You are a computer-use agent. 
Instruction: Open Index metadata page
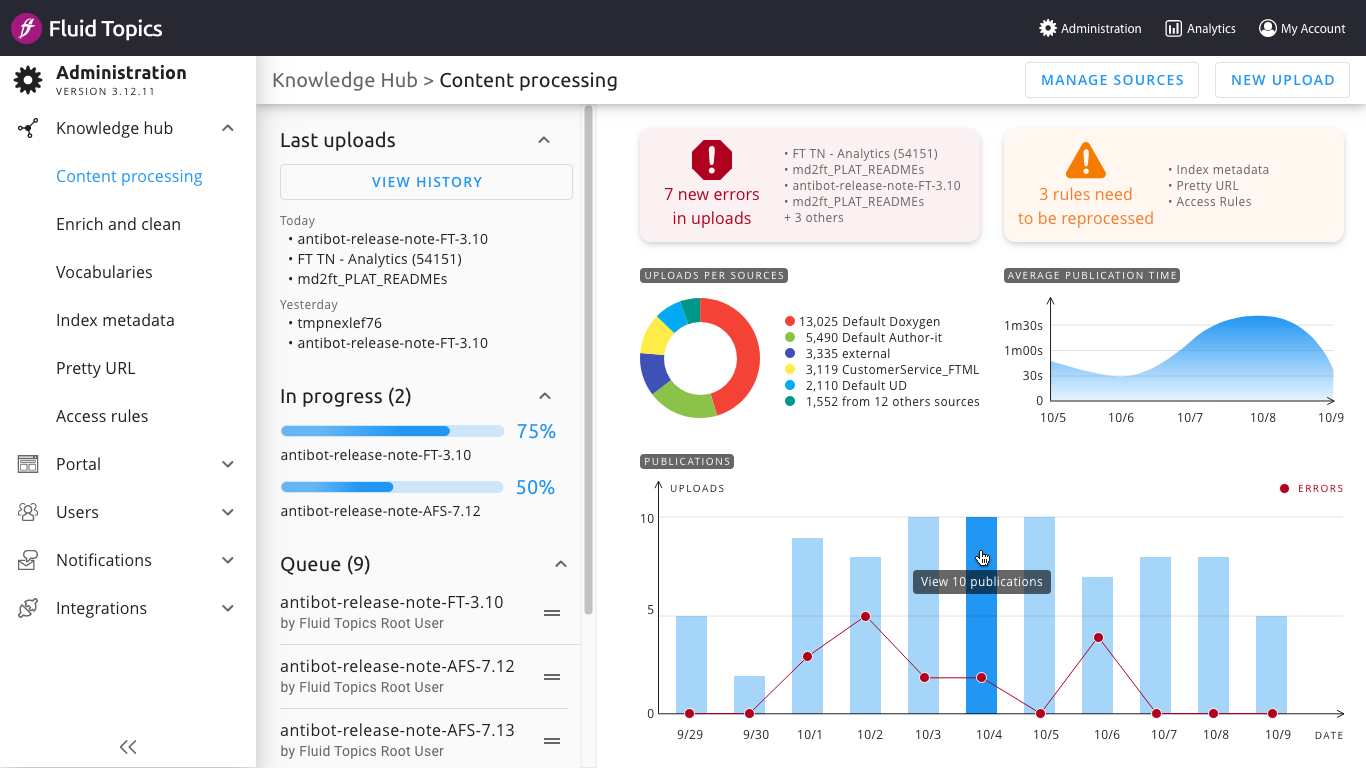115,320
